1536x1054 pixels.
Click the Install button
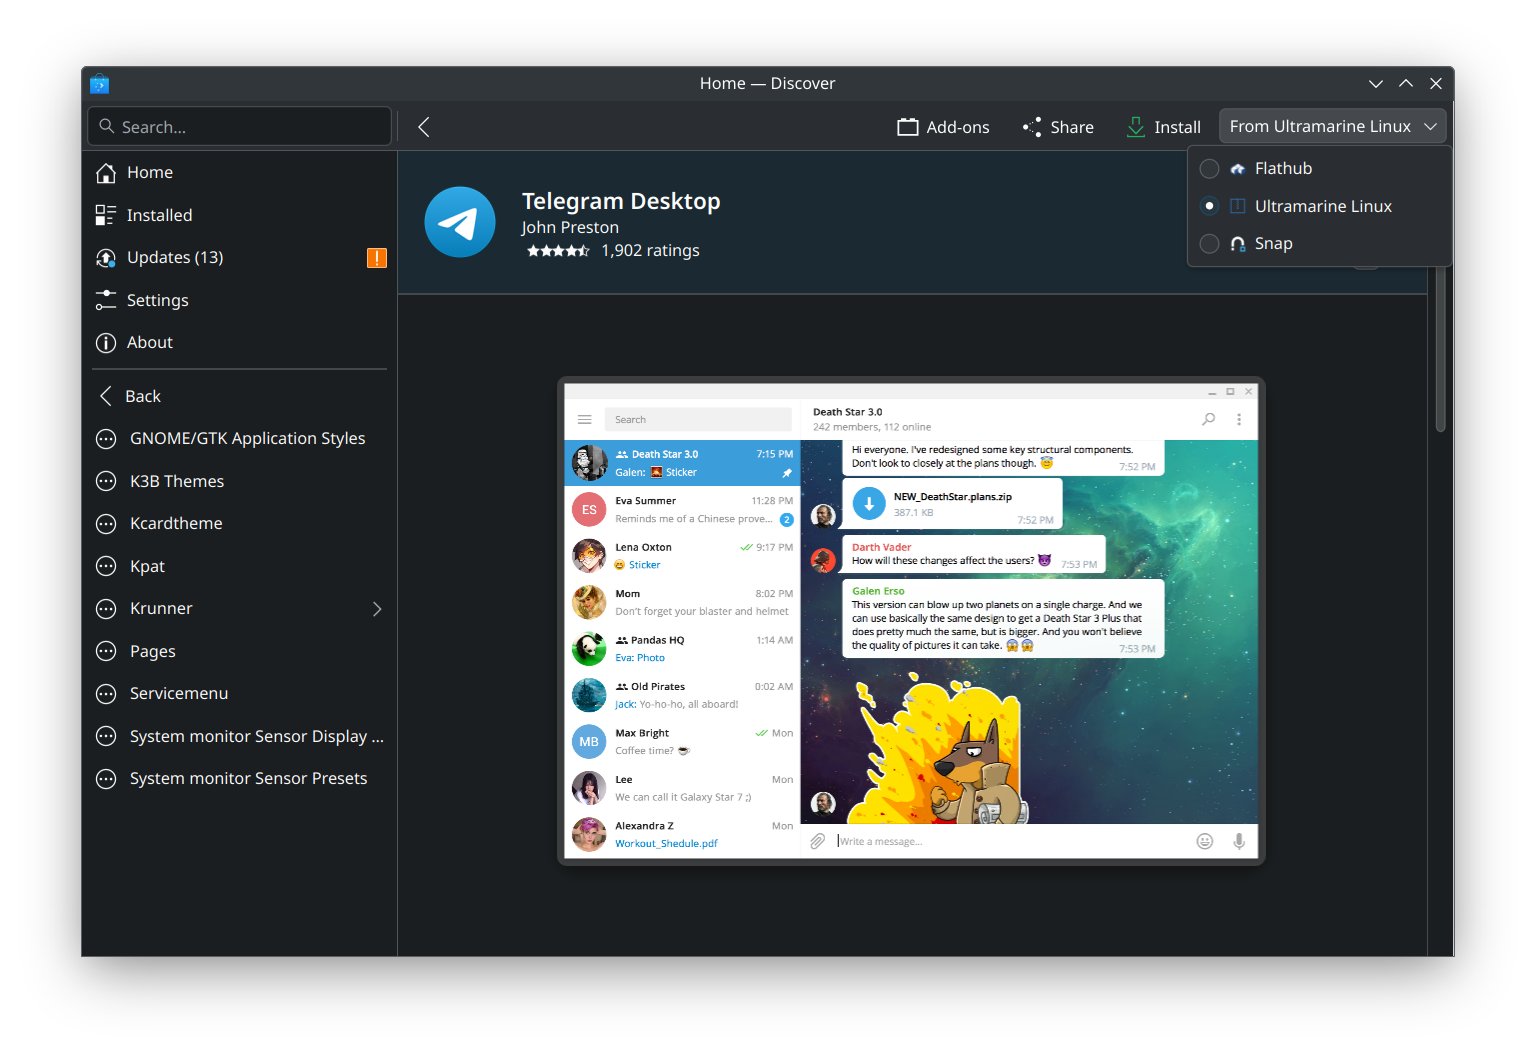click(x=1163, y=127)
